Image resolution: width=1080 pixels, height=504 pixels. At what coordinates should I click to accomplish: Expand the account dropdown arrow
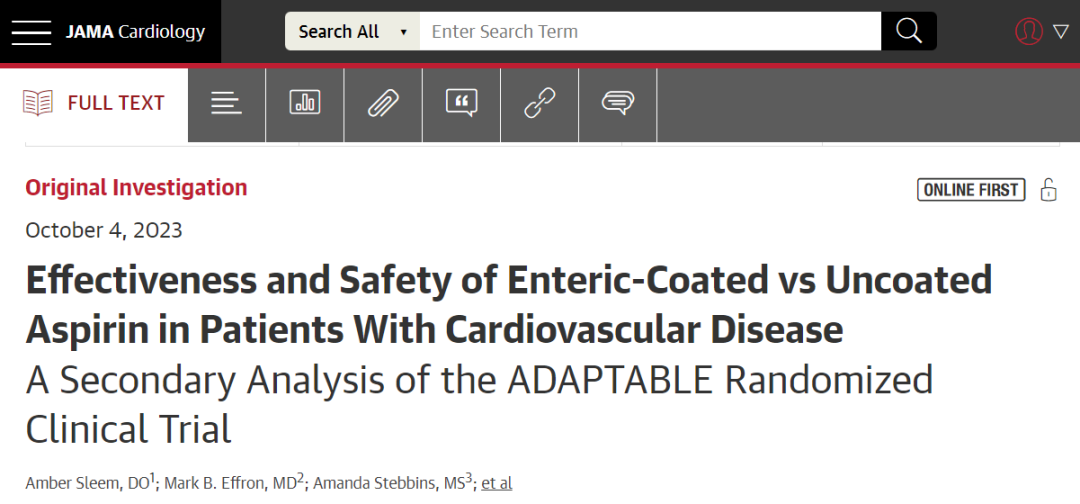[1061, 31]
